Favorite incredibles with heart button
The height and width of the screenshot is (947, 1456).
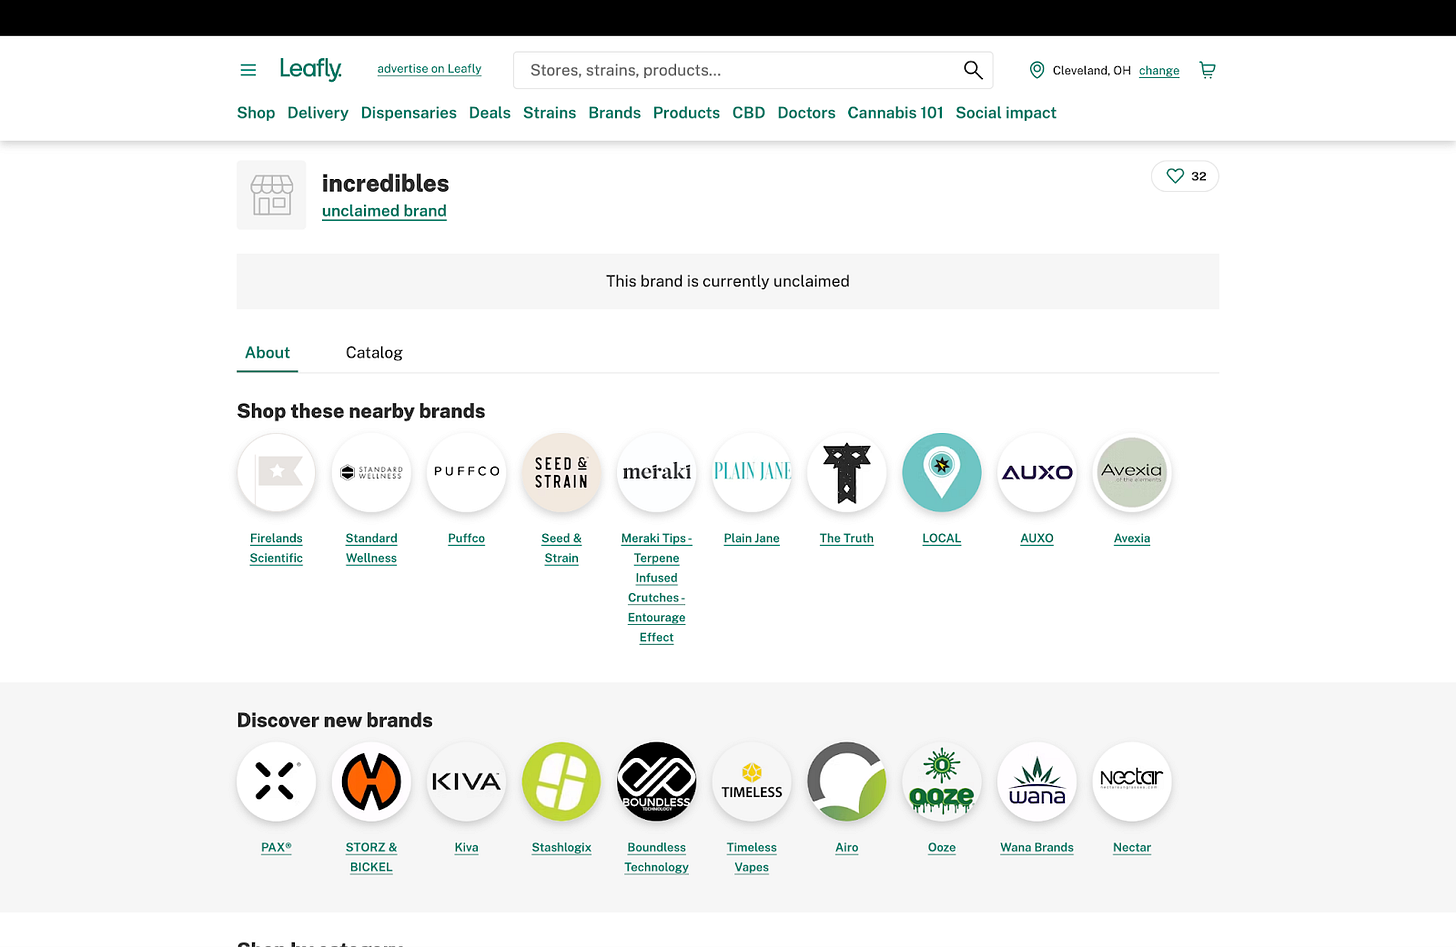[x=1185, y=176]
